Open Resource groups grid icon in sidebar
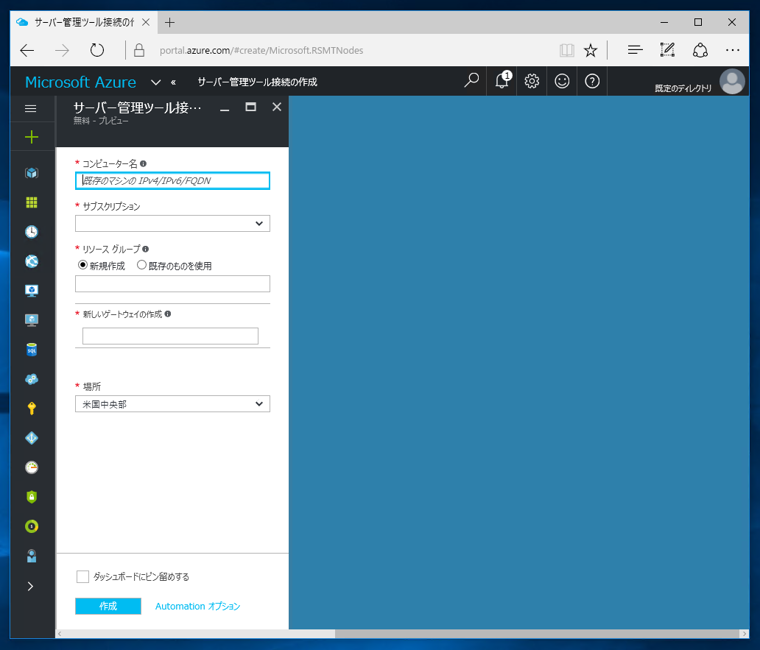 tap(32, 203)
